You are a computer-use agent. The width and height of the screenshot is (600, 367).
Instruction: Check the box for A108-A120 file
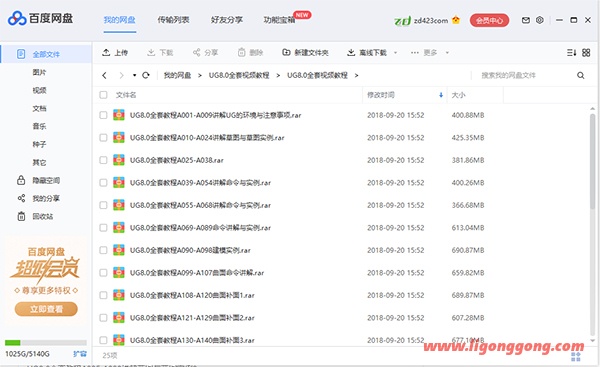(103, 295)
